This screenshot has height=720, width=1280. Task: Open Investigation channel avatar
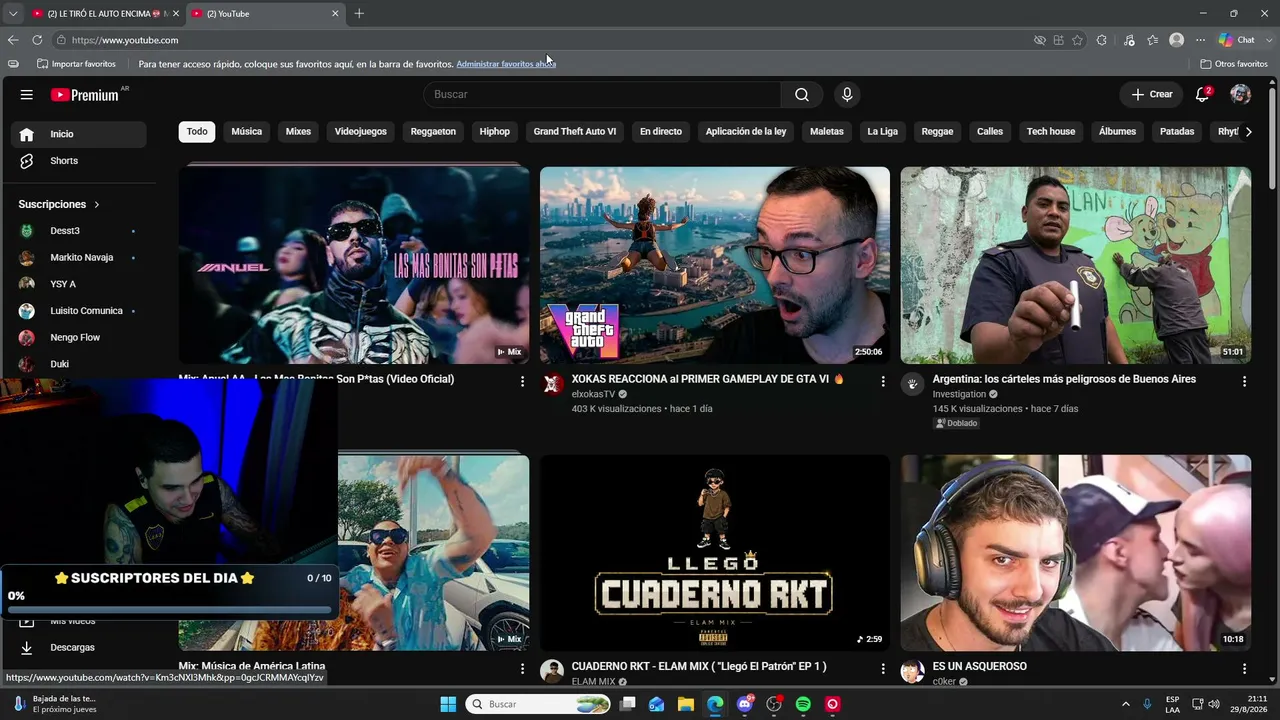912,385
